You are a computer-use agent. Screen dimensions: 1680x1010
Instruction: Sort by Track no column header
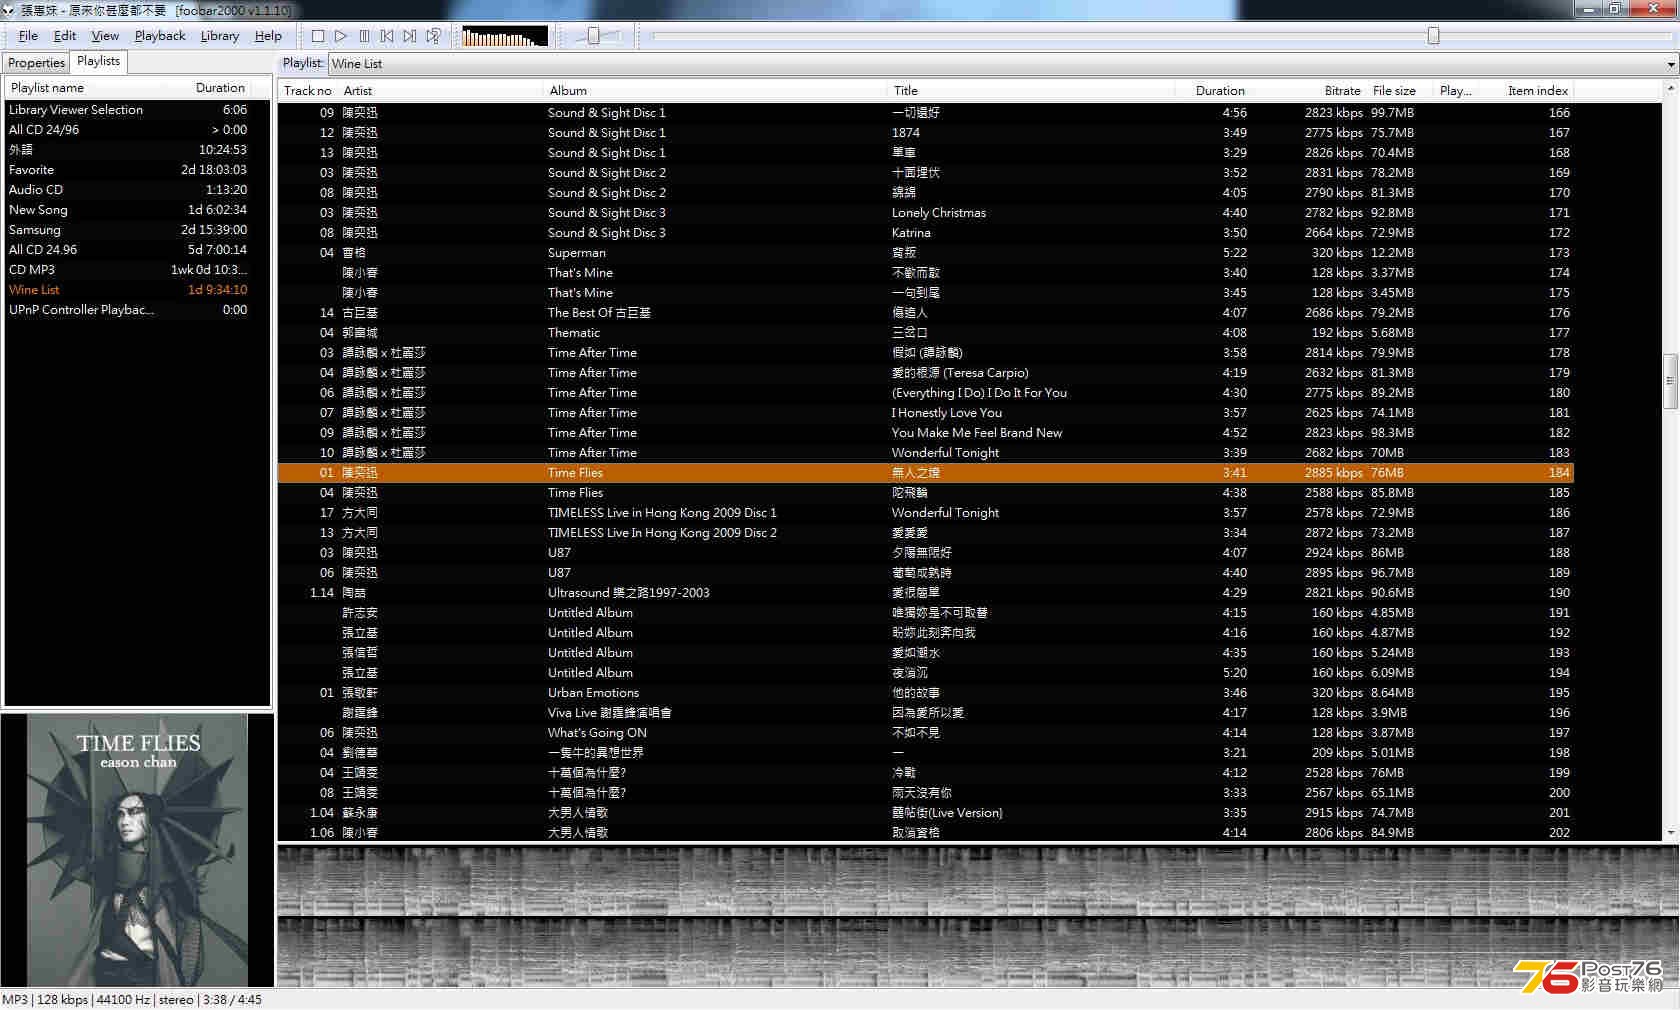(x=308, y=90)
